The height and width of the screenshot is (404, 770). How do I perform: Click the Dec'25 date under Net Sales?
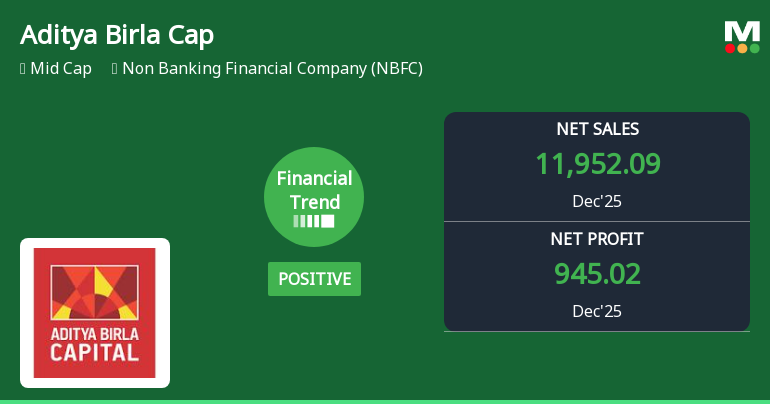(597, 201)
